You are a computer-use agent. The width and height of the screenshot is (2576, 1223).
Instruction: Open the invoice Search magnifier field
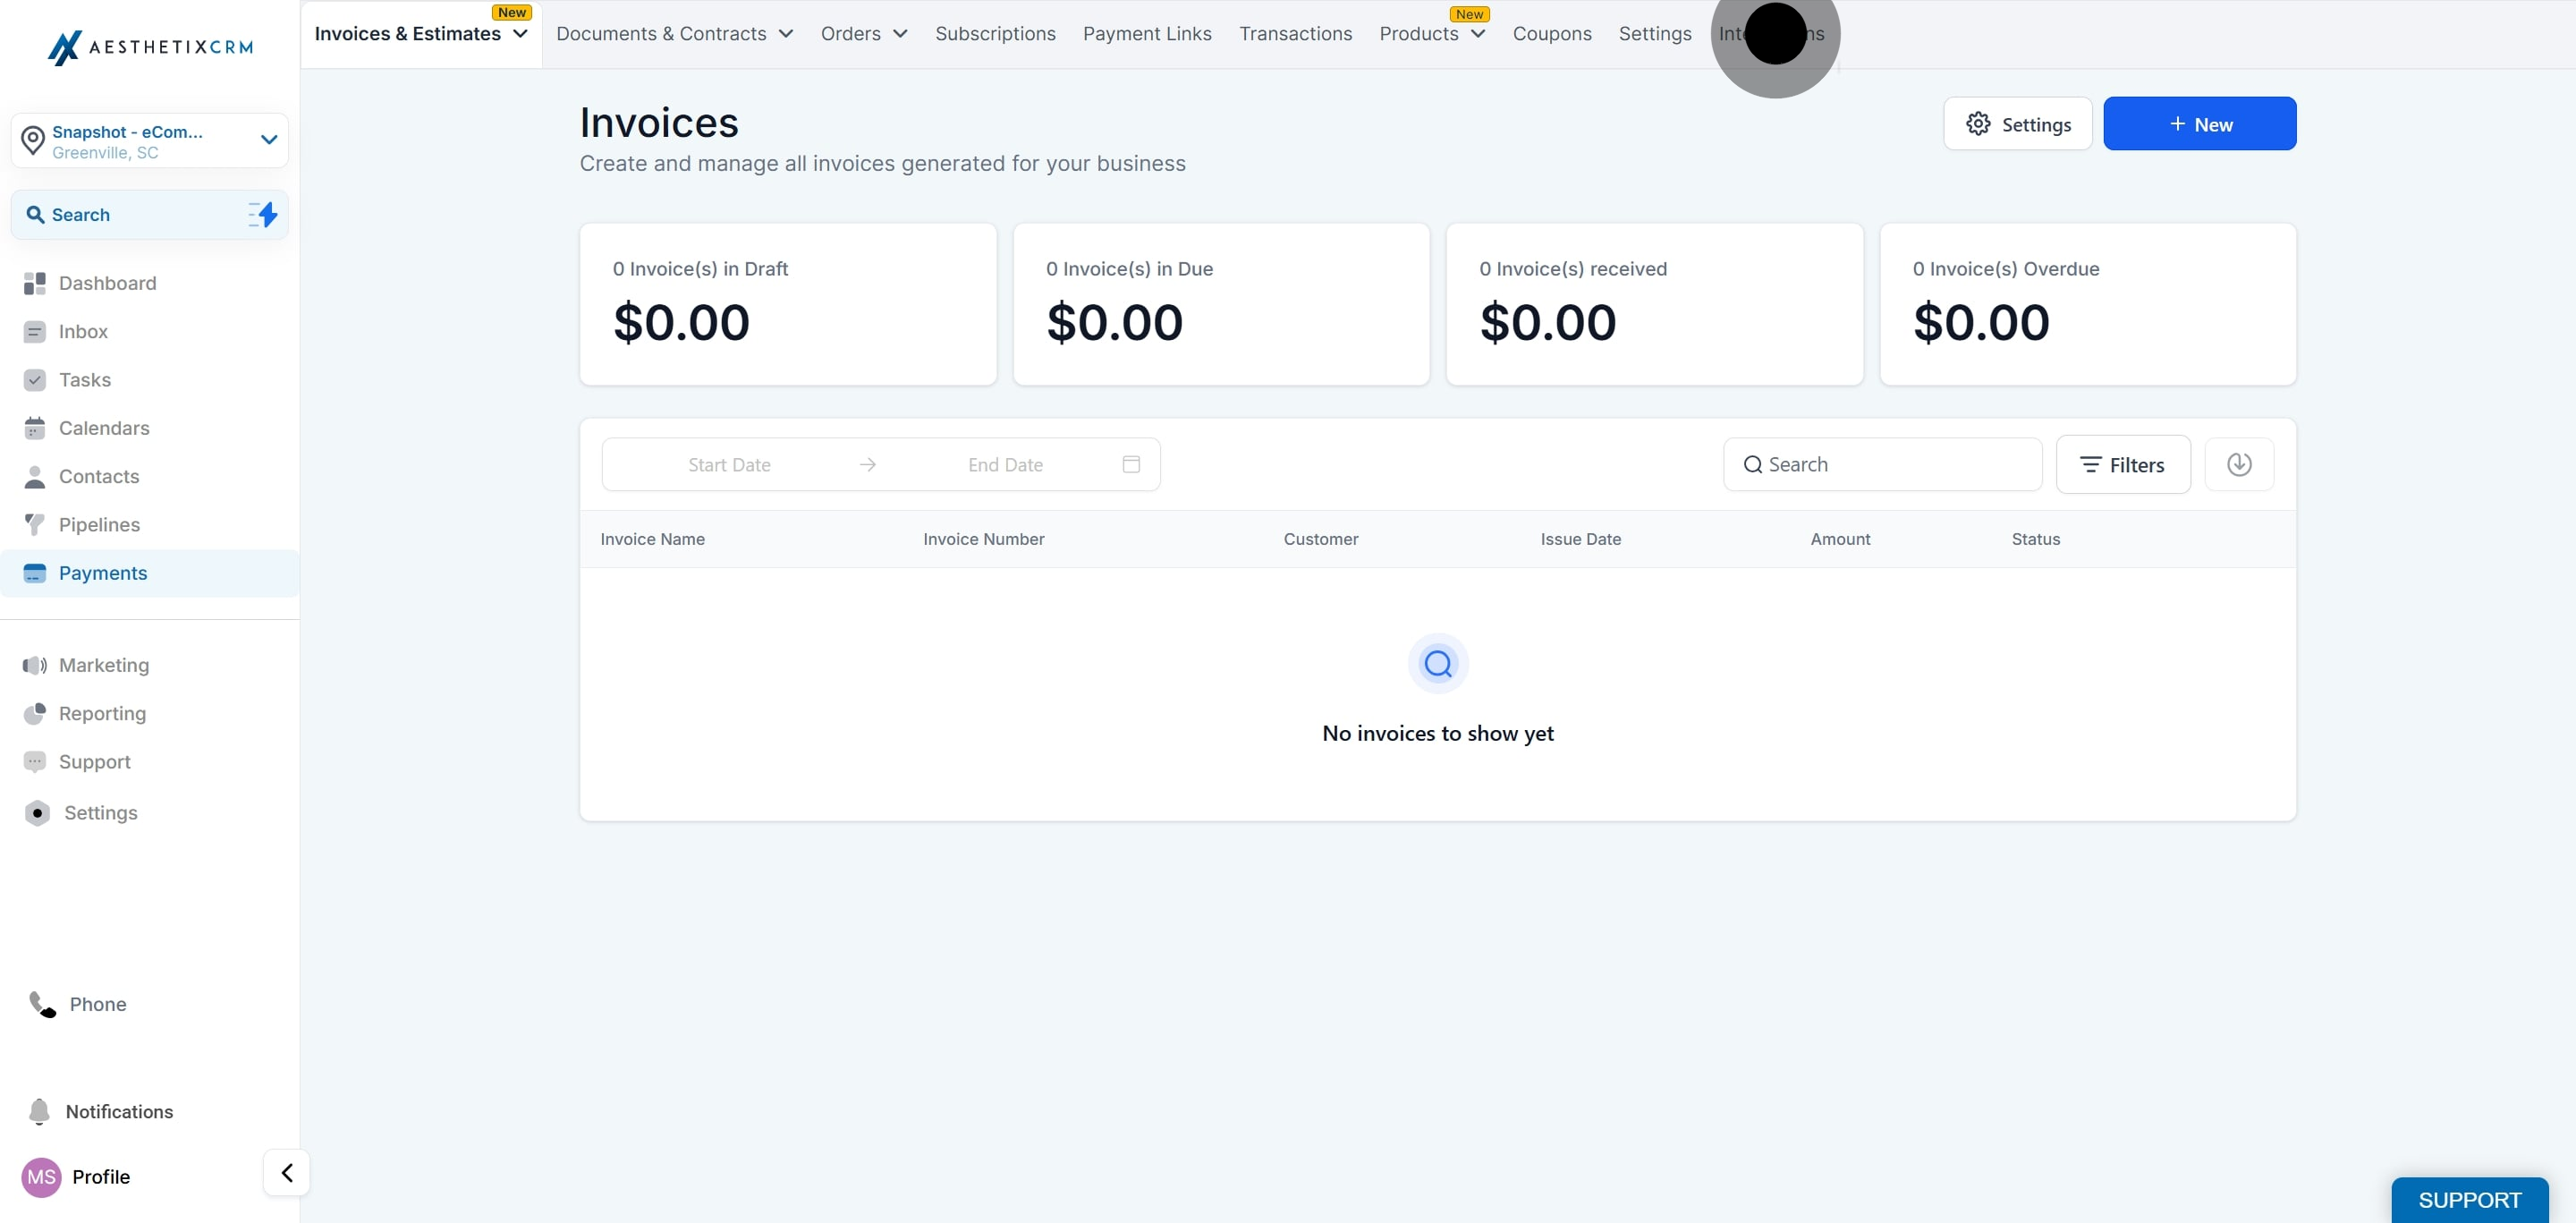(1882, 464)
